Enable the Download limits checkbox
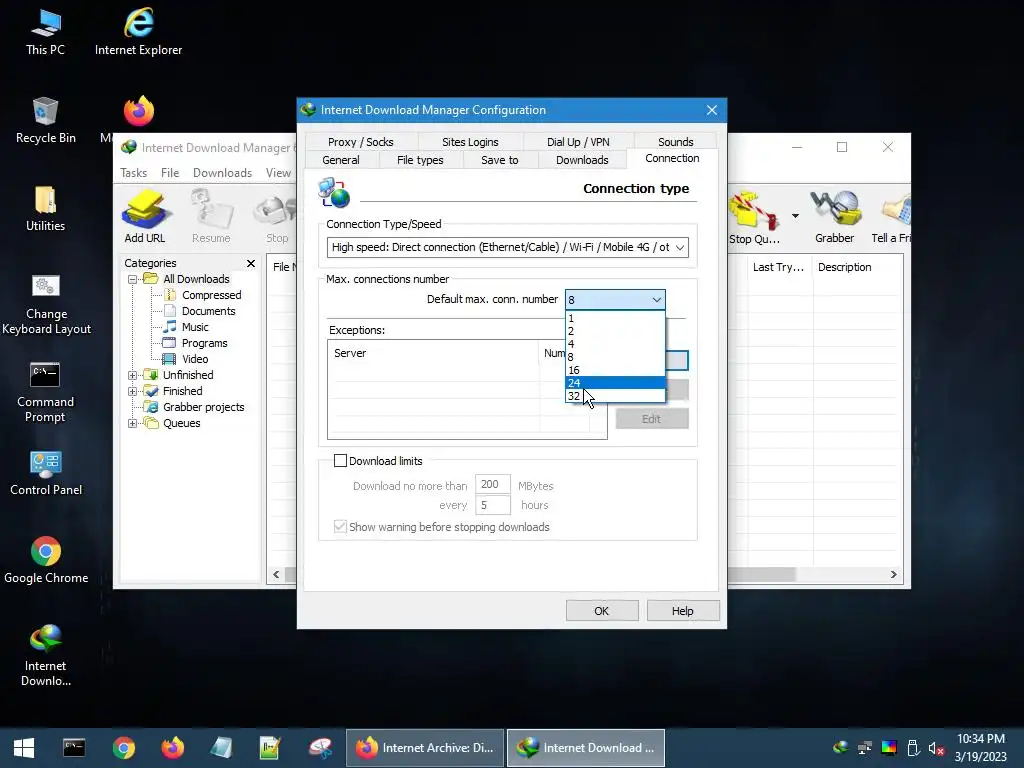This screenshot has height=768, width=1024. point(340,460)
